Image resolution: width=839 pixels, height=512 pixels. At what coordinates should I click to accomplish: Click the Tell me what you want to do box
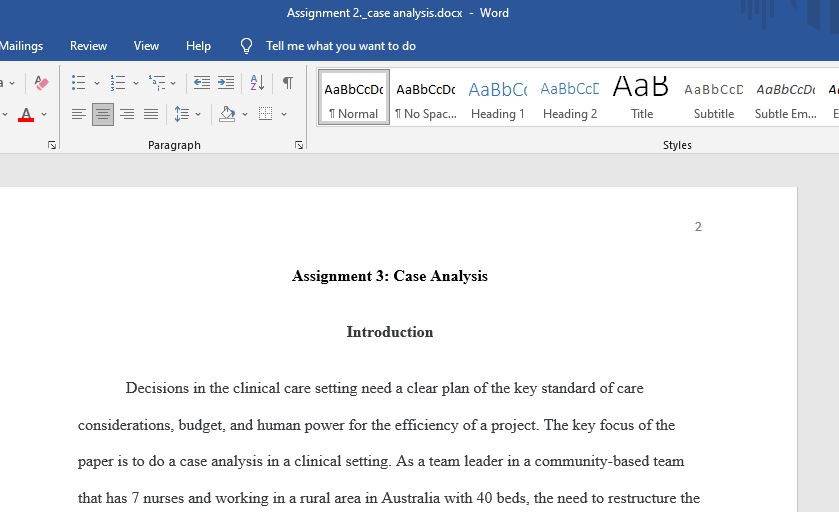click(x=341, y=46)
